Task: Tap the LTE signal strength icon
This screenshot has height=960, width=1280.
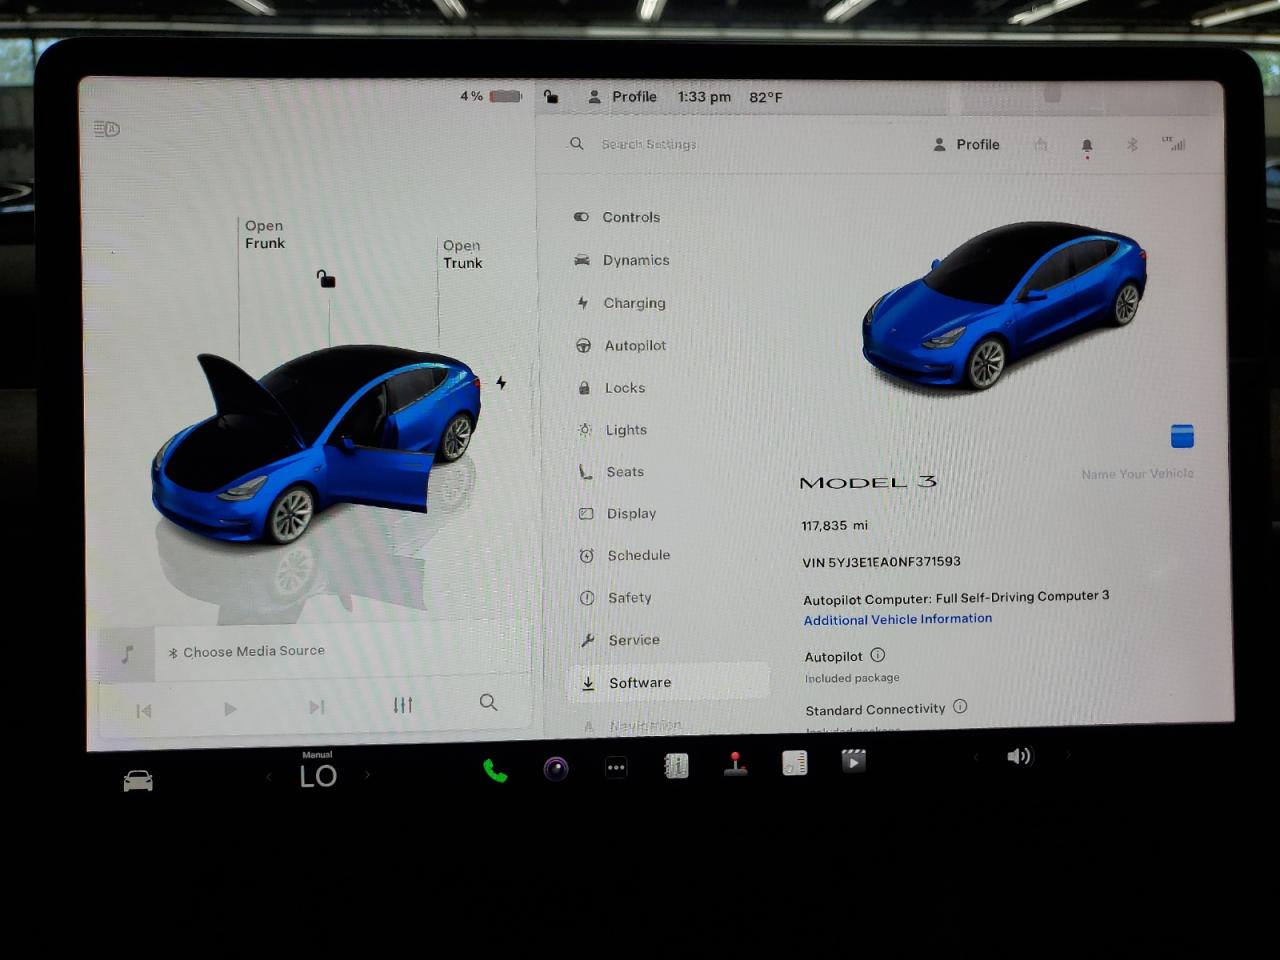Action: (x=1175, y=144)
